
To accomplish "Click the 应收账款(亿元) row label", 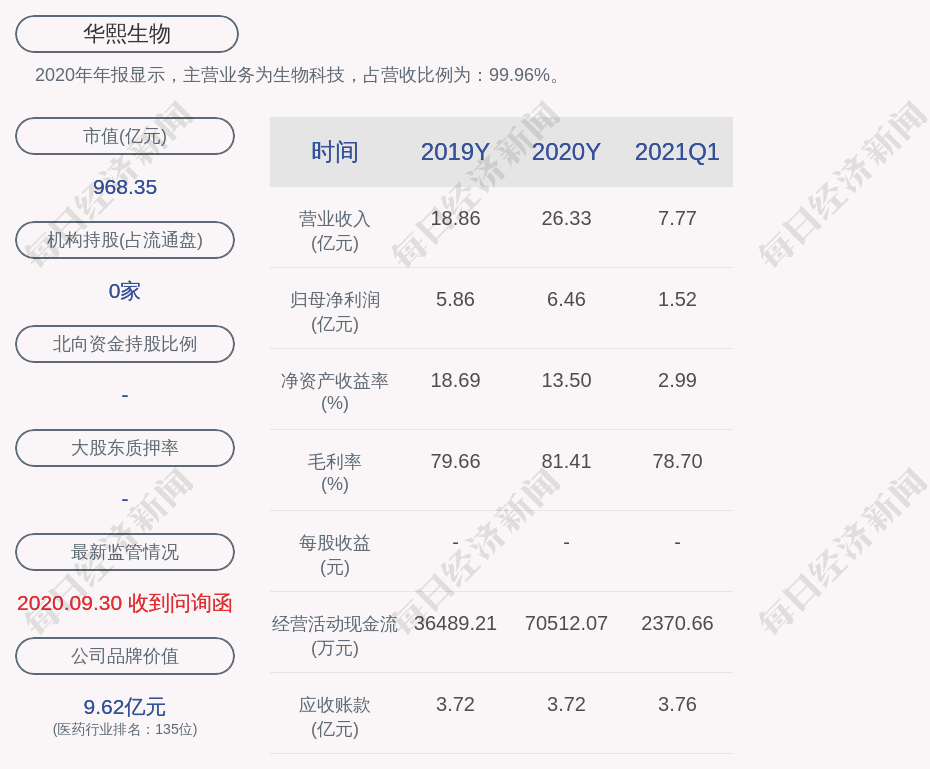I will (335, 717).
